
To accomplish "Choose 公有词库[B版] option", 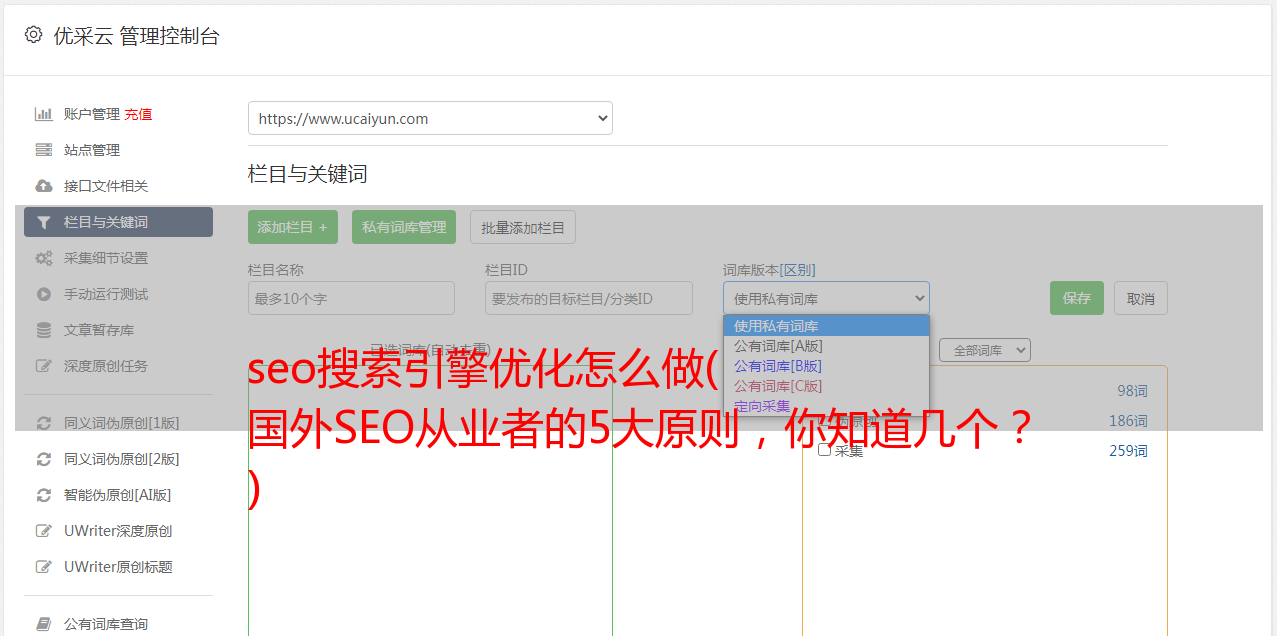I will pyautogui.click(x=826, y=366).
